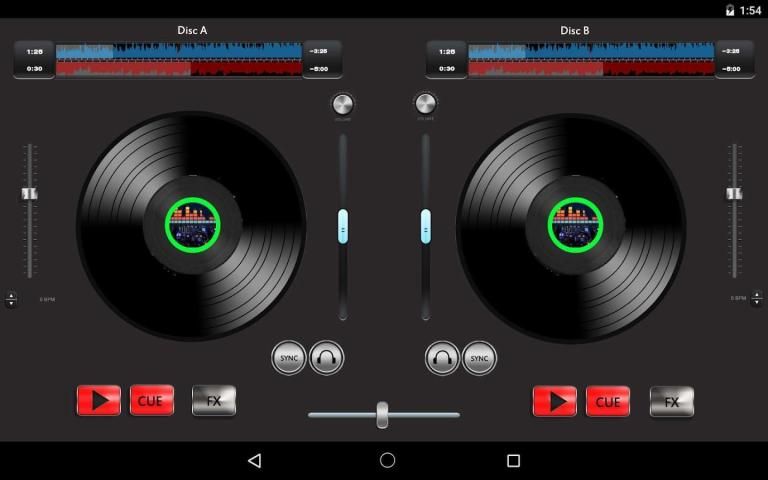Enable headphone monitoring for left deck
The image size is (768, 480).
tap(327, 357)
